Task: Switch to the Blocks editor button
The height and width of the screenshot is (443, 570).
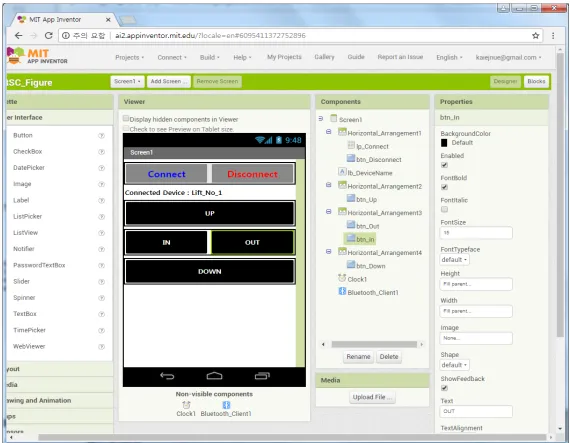Action: 536,81
